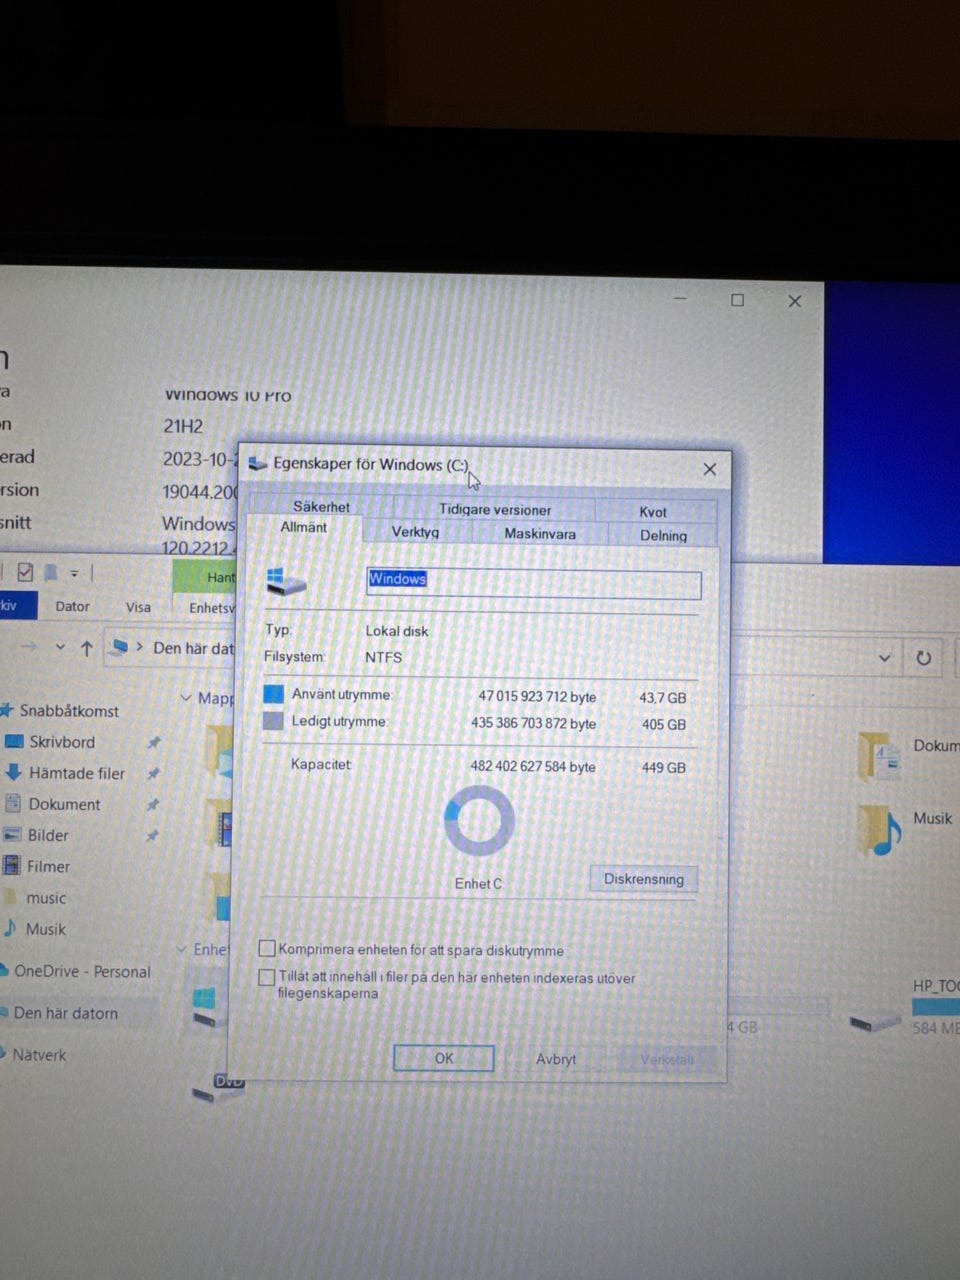The width and height of the screenshot is (960, 1280).
Task: Click the pin icon beside sidebar Dokument
Action: pyautogui.click(x=152, y=805)
